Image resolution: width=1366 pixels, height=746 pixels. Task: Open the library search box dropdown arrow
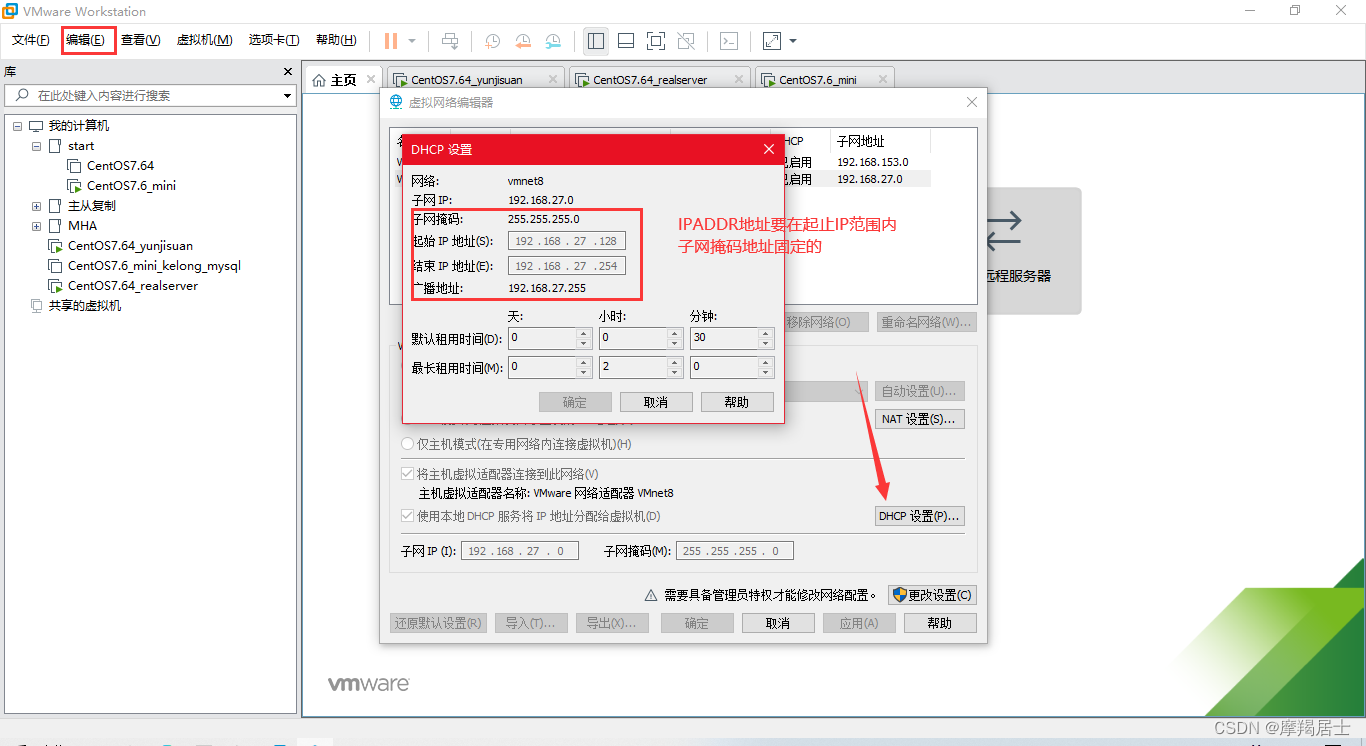pos(288,95)
